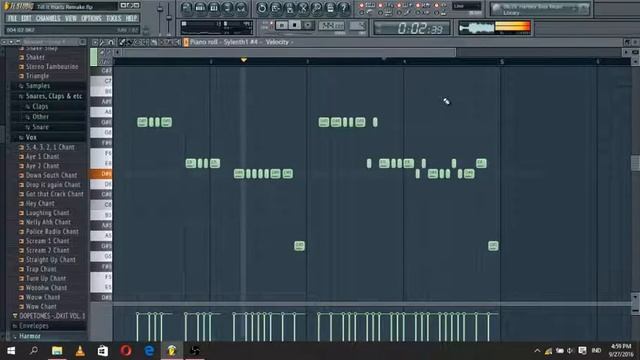This screenshot has height=360, width=640.
Task: Open the Line snap dropdown
Action: click(467, 6)
